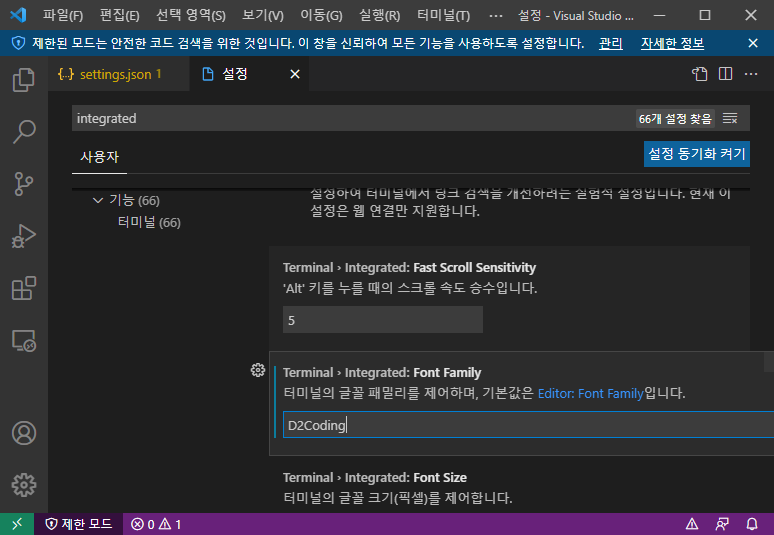Maximize the Visual Studio Code window
This screenshot has width=774, height=535.
coord(705,15)
